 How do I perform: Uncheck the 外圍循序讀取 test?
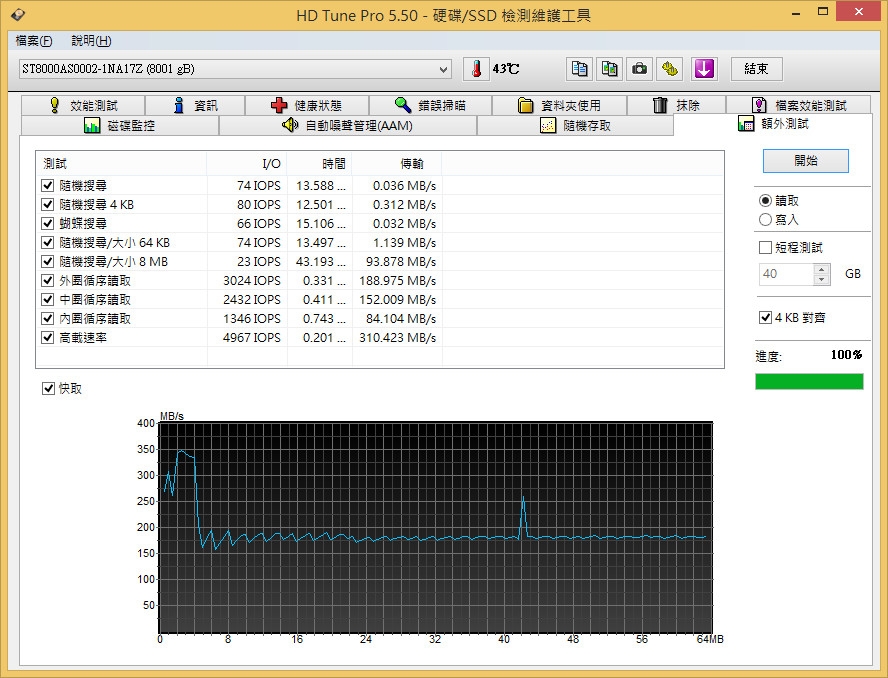pyautogui.click(x=48, y=281)
